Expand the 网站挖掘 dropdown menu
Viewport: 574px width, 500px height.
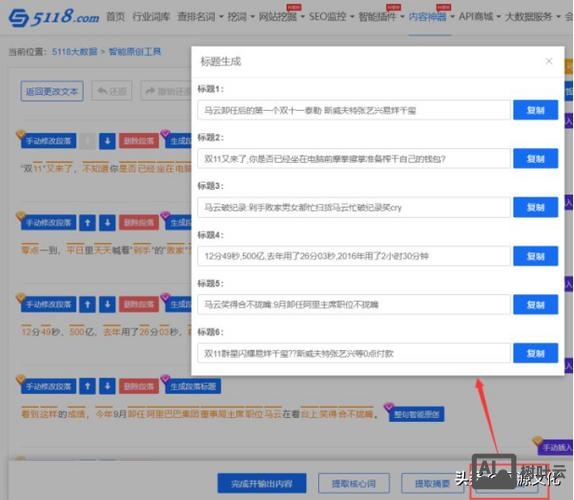click(x=282, y=16)
